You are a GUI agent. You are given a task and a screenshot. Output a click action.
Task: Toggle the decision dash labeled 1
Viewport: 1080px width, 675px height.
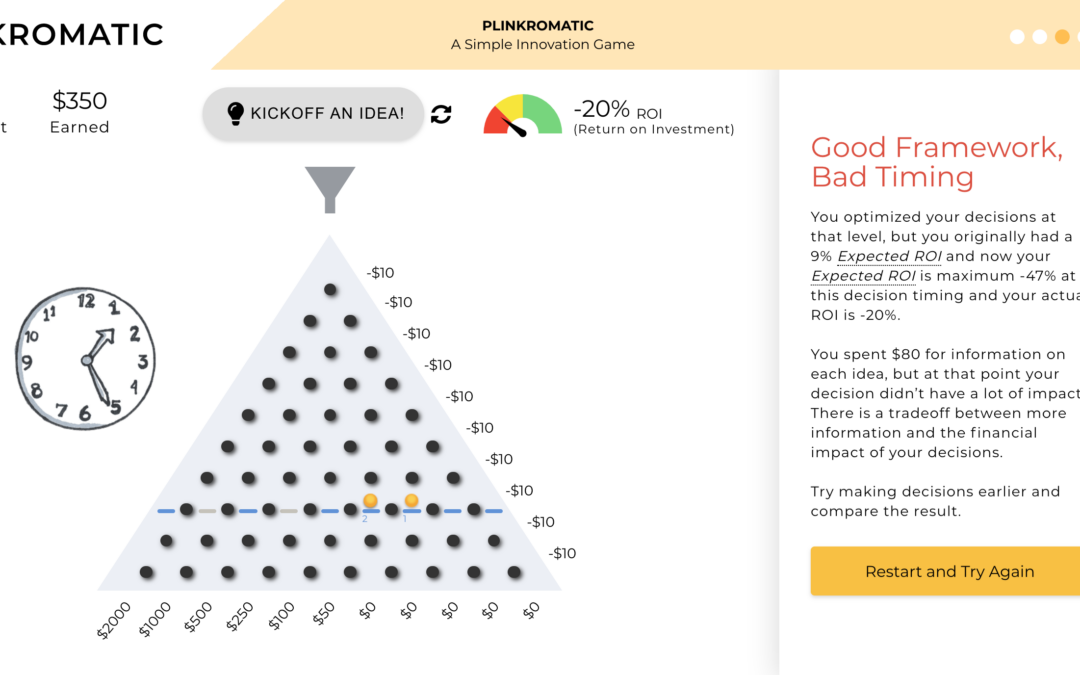[x=411, y=511]
